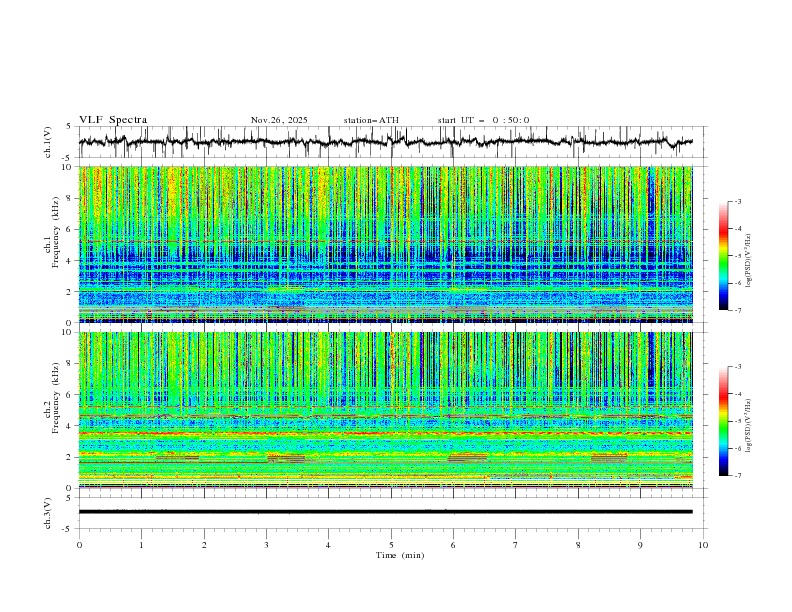This screenshot has height=612, width=792.
Task: Click the "6" kHz tick on ch.2 frequency axis
Action: pyautogui.click(x=71, y=395)
